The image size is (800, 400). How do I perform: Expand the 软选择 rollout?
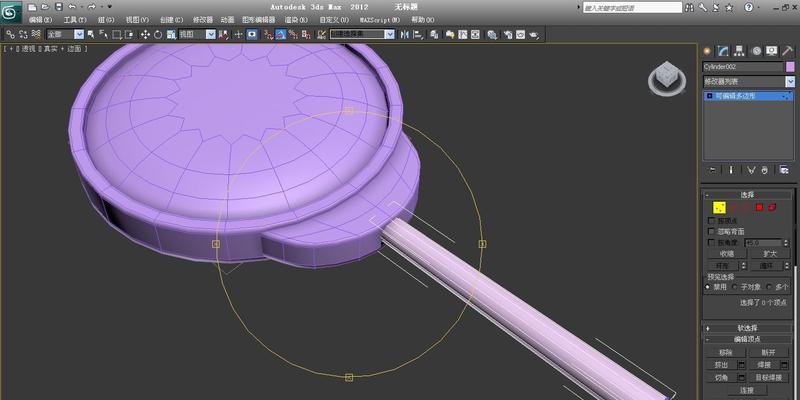coord(747,328)
